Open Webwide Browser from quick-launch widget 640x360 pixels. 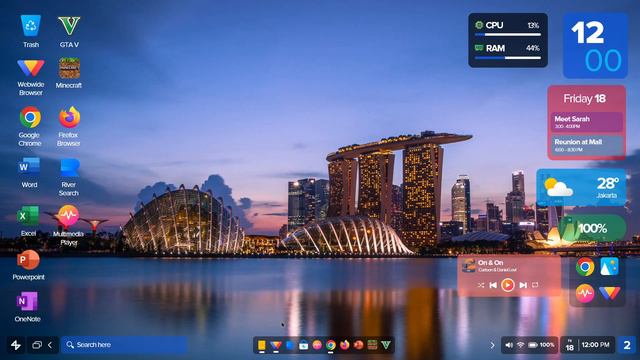point(609,293)
